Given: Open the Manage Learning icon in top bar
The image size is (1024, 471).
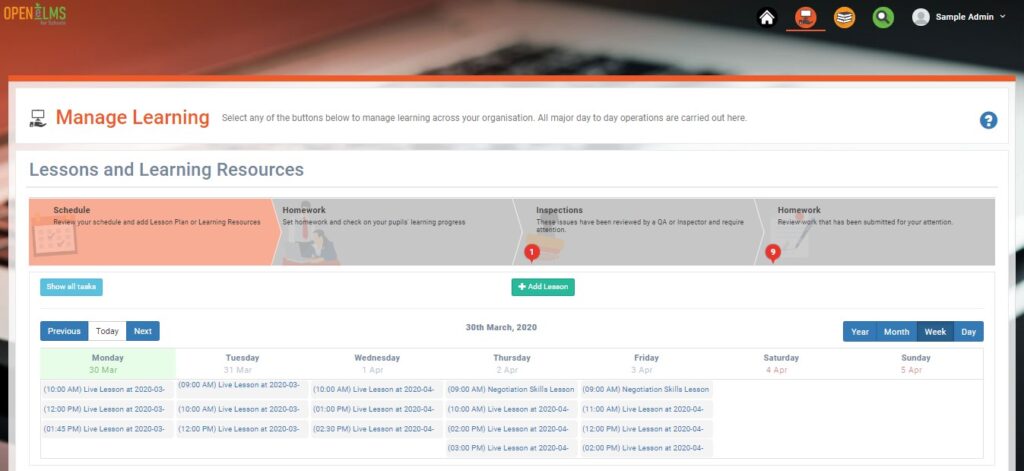Looking at the screenshot, I should tap(805, 18).
